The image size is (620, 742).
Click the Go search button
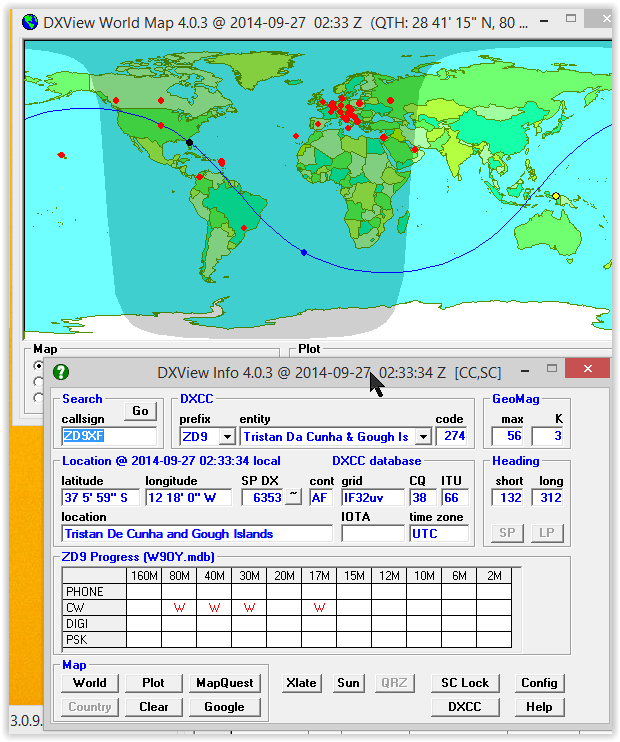tap(140, 411)
